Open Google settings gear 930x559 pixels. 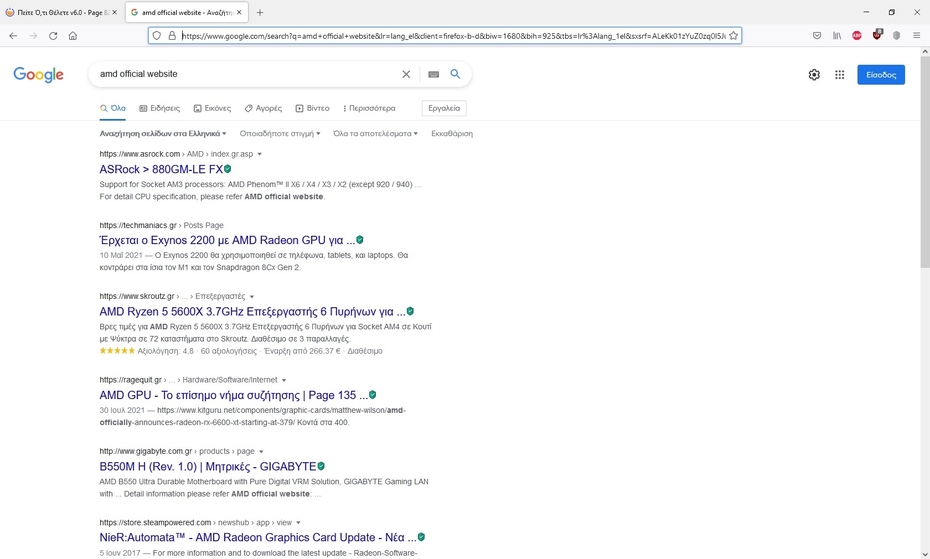[x=814, y=75]
